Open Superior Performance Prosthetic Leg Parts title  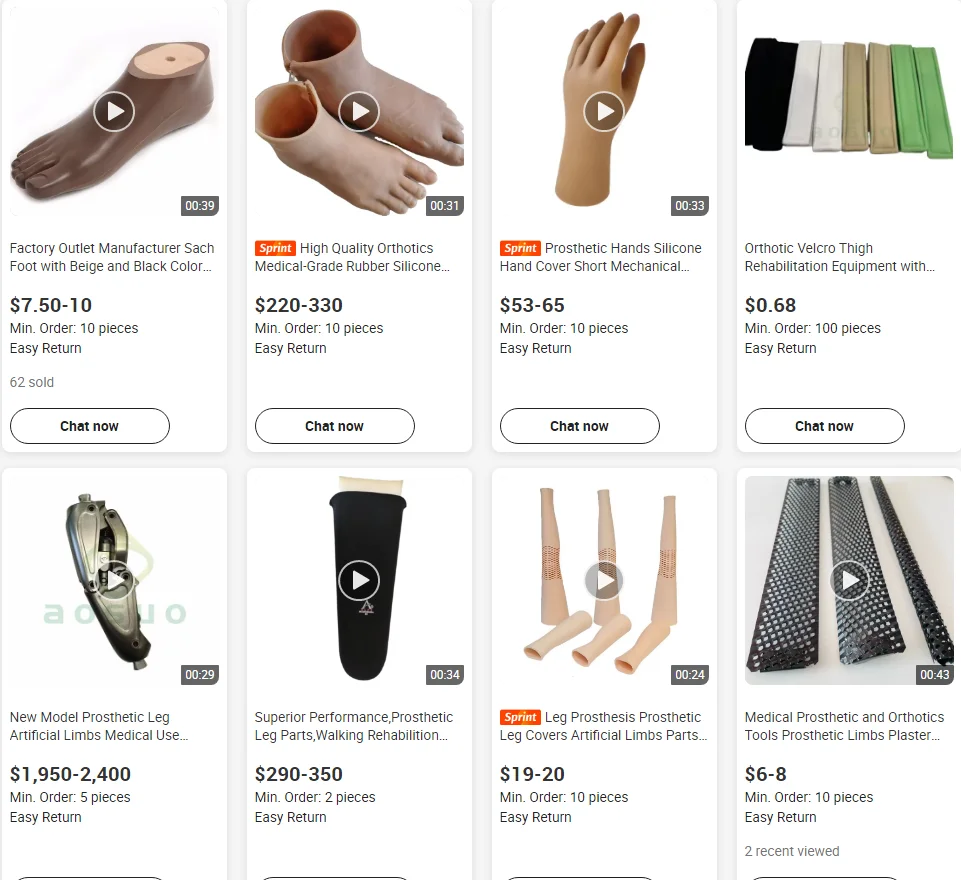point(354,726)
